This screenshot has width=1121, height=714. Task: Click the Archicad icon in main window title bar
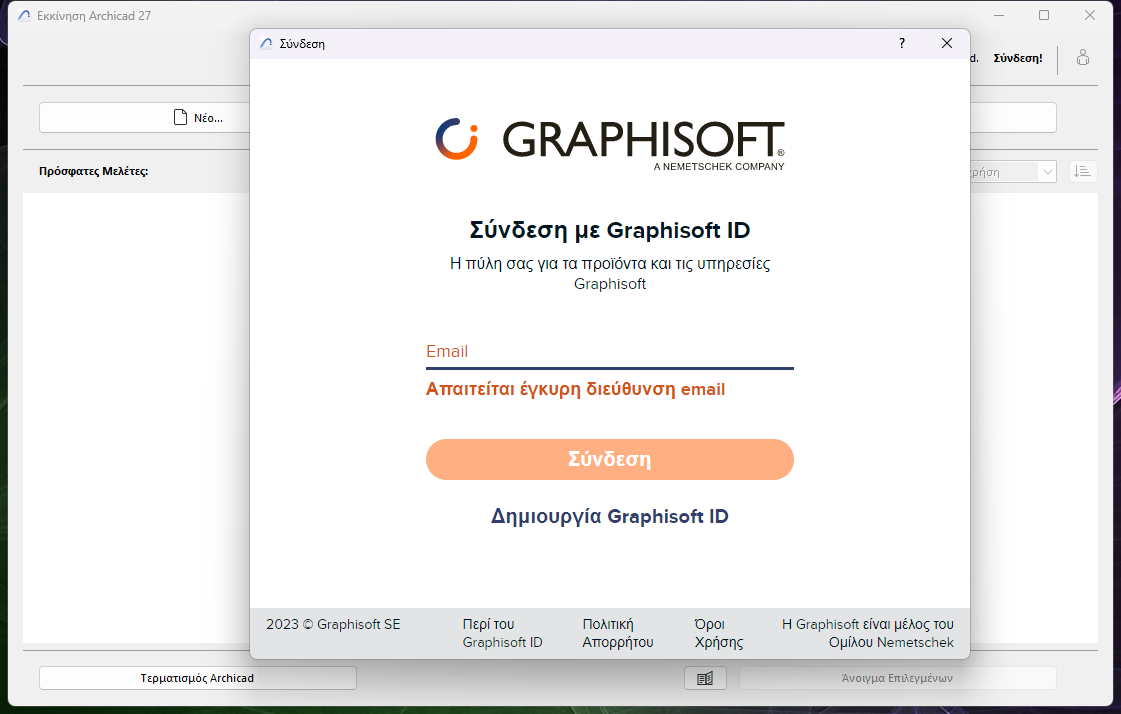[x=24, y=16]
